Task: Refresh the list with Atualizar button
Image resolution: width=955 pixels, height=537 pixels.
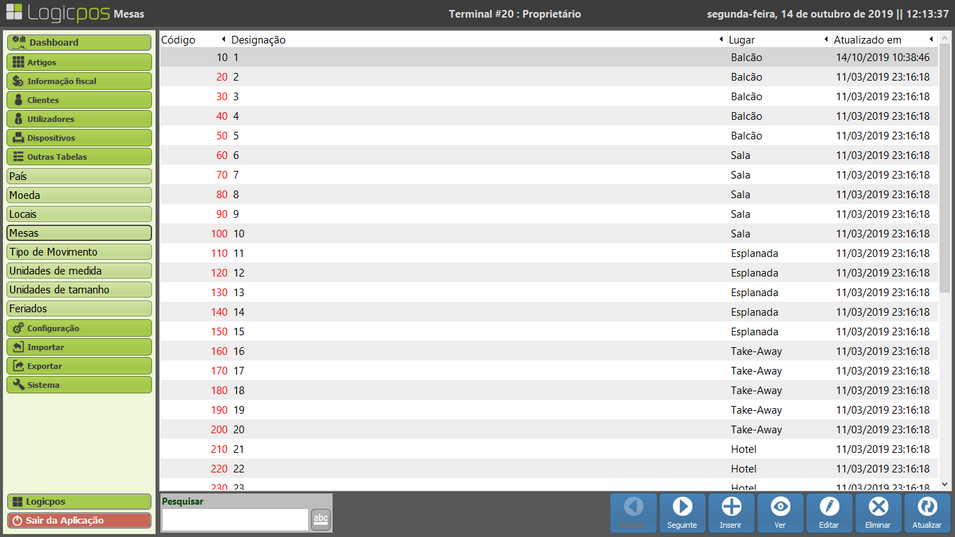Action: 927,512
